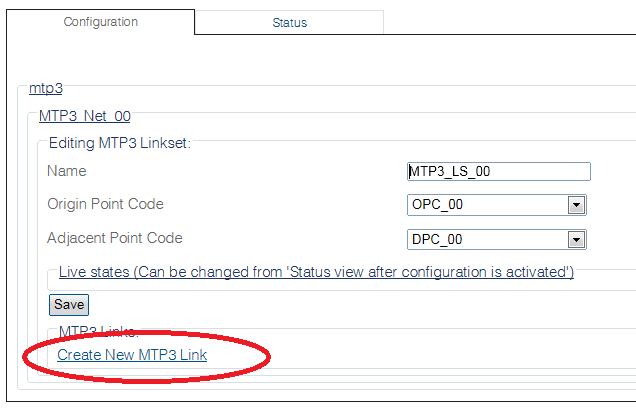Image resolution: width=636 pixels, height=411 pixels.
Task: Click the blank area below the tabs
Action: pyautogui.click(x=320, y=59)
